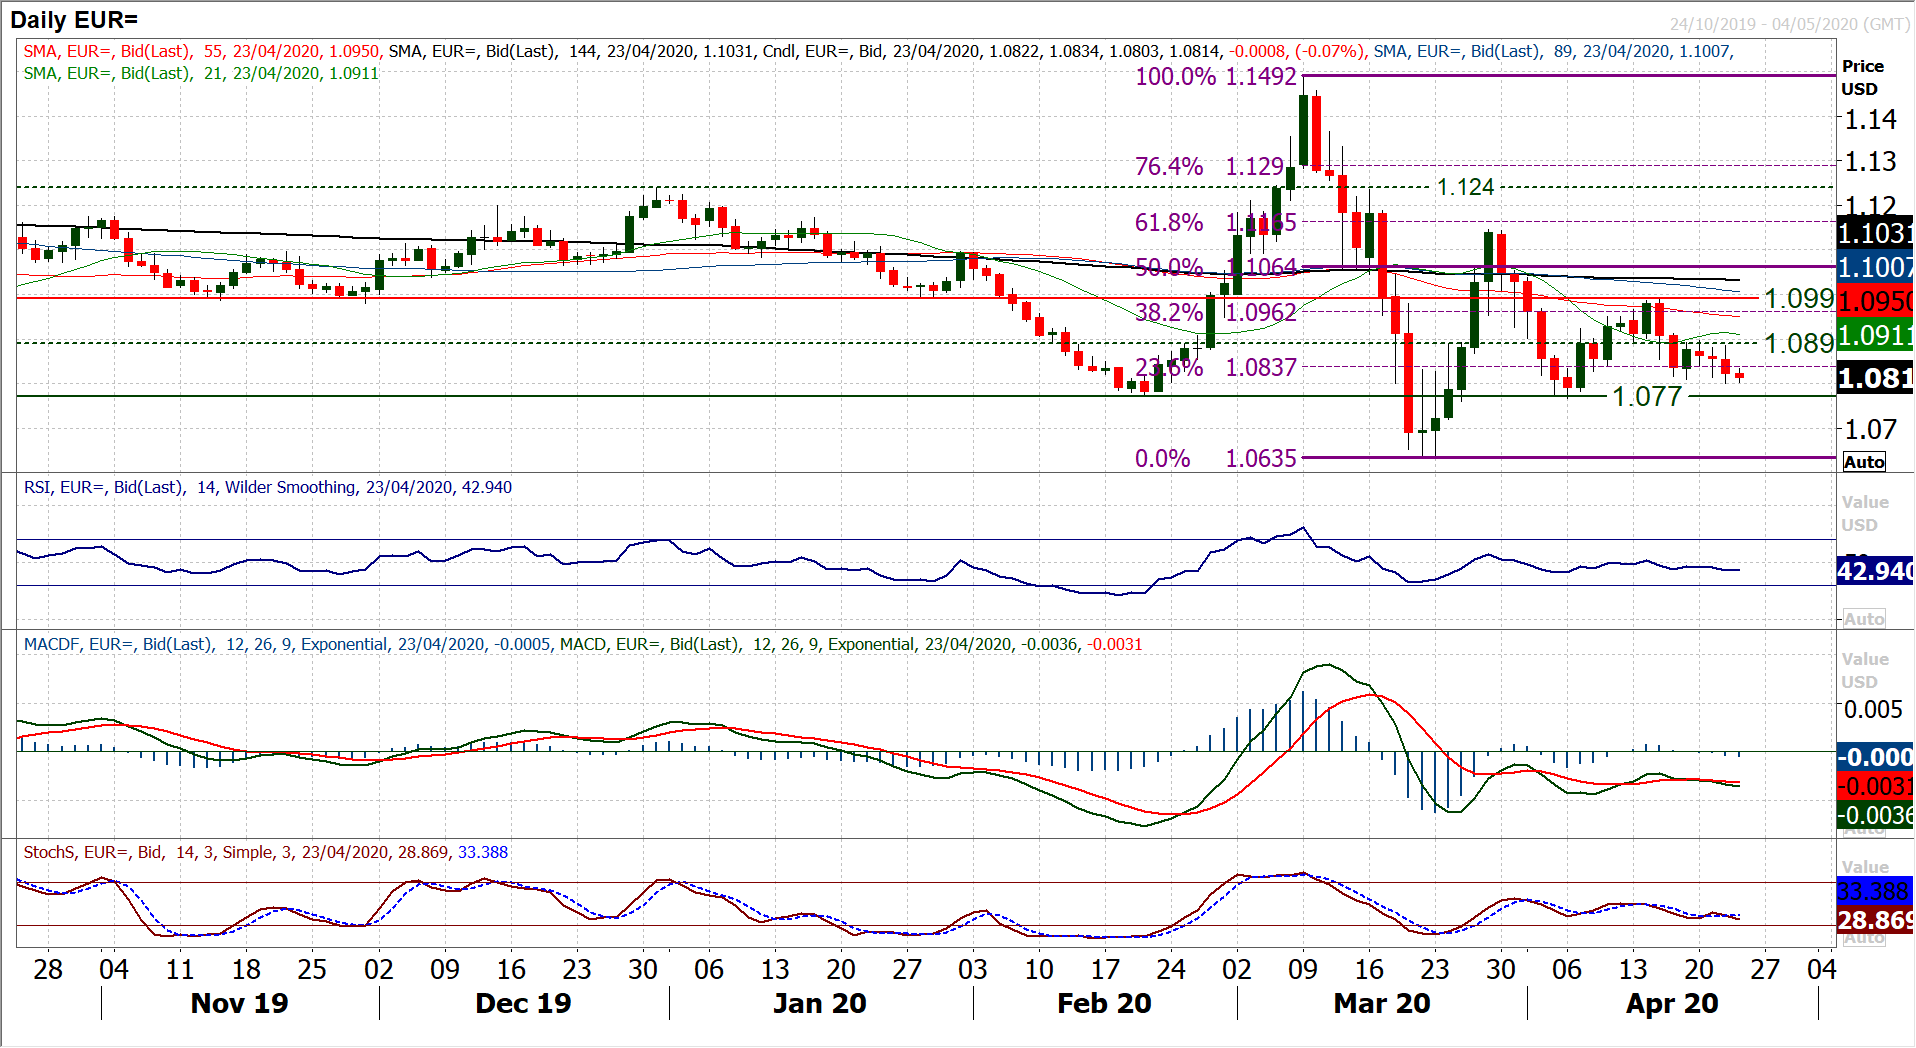
Task: Click the blue 1.1007 price tag
Action: point(1875,267)
